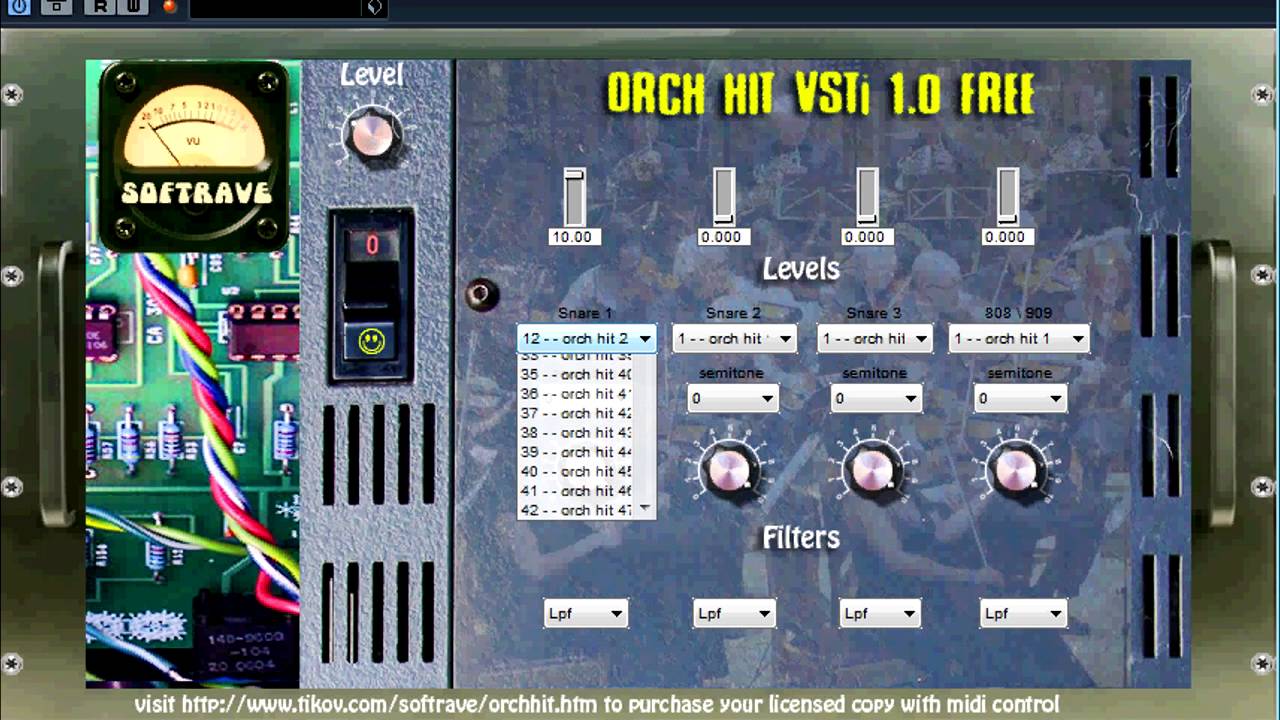Screen dimensions: 1280x720
Task: Click the cube preset browser icon
Action: click(374, 7)
